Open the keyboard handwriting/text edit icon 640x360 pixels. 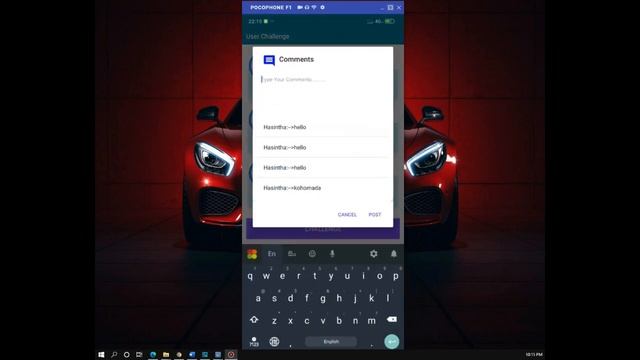click(292, 254)
